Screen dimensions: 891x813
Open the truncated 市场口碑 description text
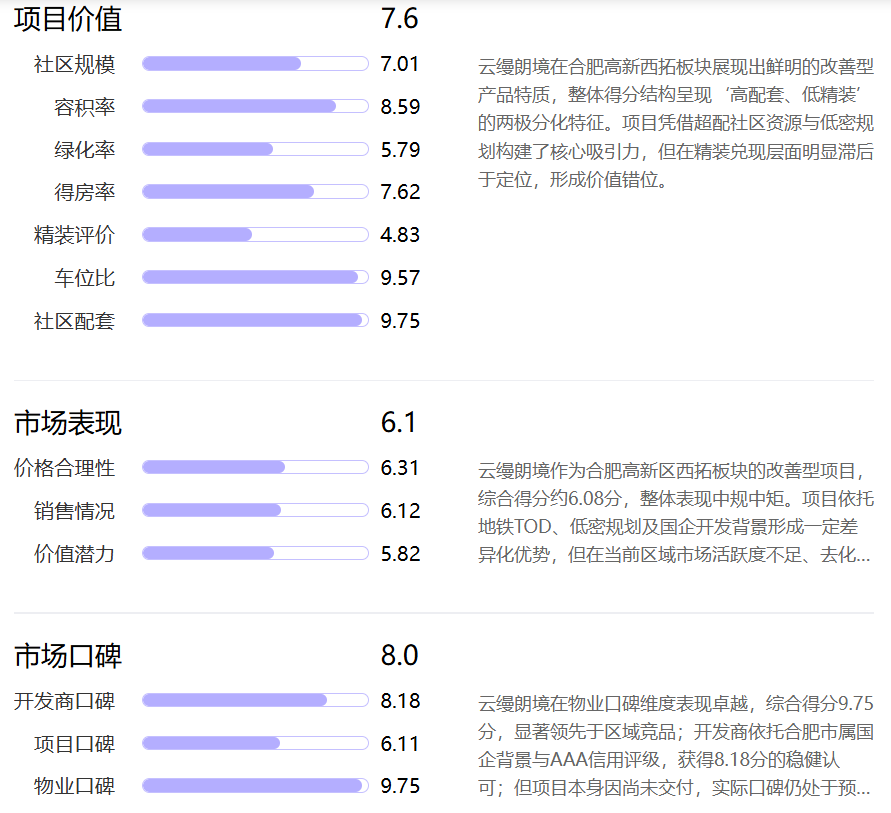(676, 745)
